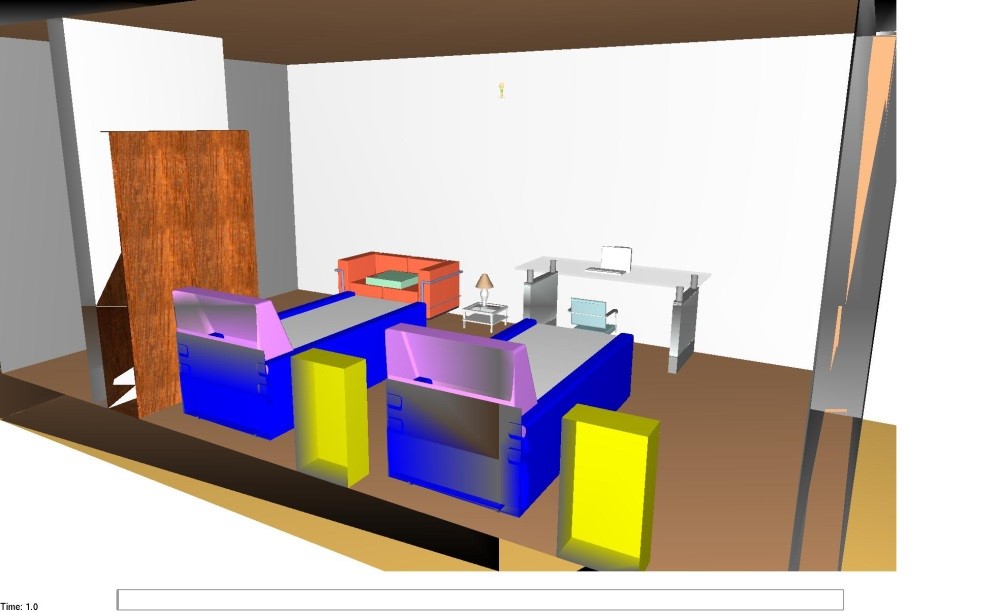Select the right bed's pink headboard

tap(455, 363)
